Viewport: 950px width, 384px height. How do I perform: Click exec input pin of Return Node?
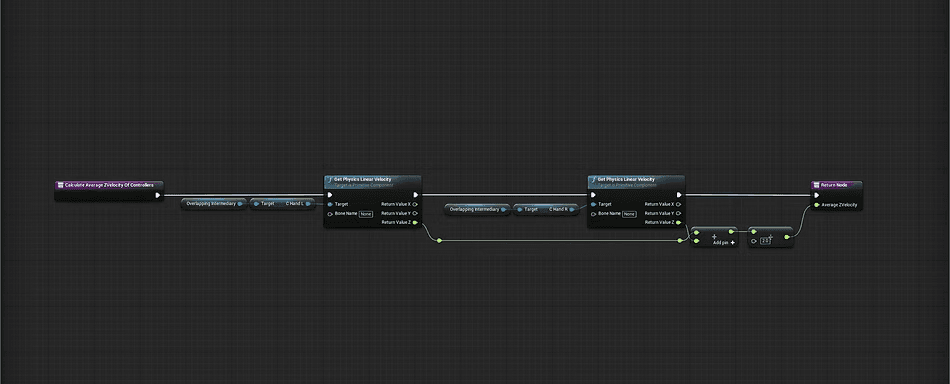point(817,195)
